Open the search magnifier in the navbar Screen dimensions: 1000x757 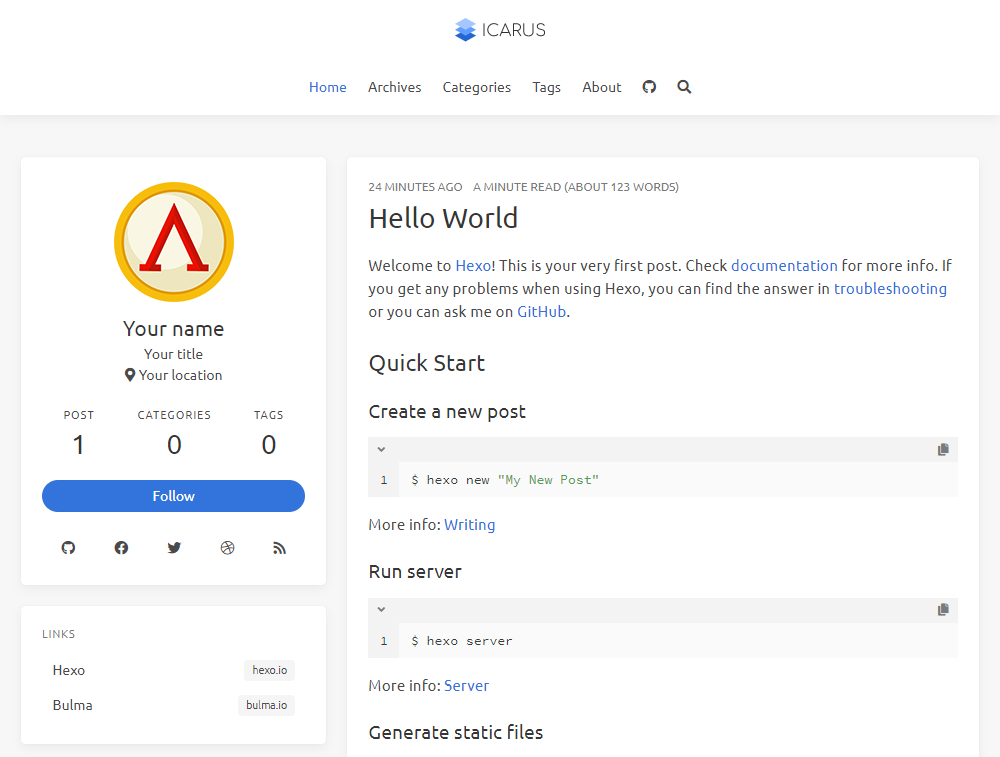point(684,87)
